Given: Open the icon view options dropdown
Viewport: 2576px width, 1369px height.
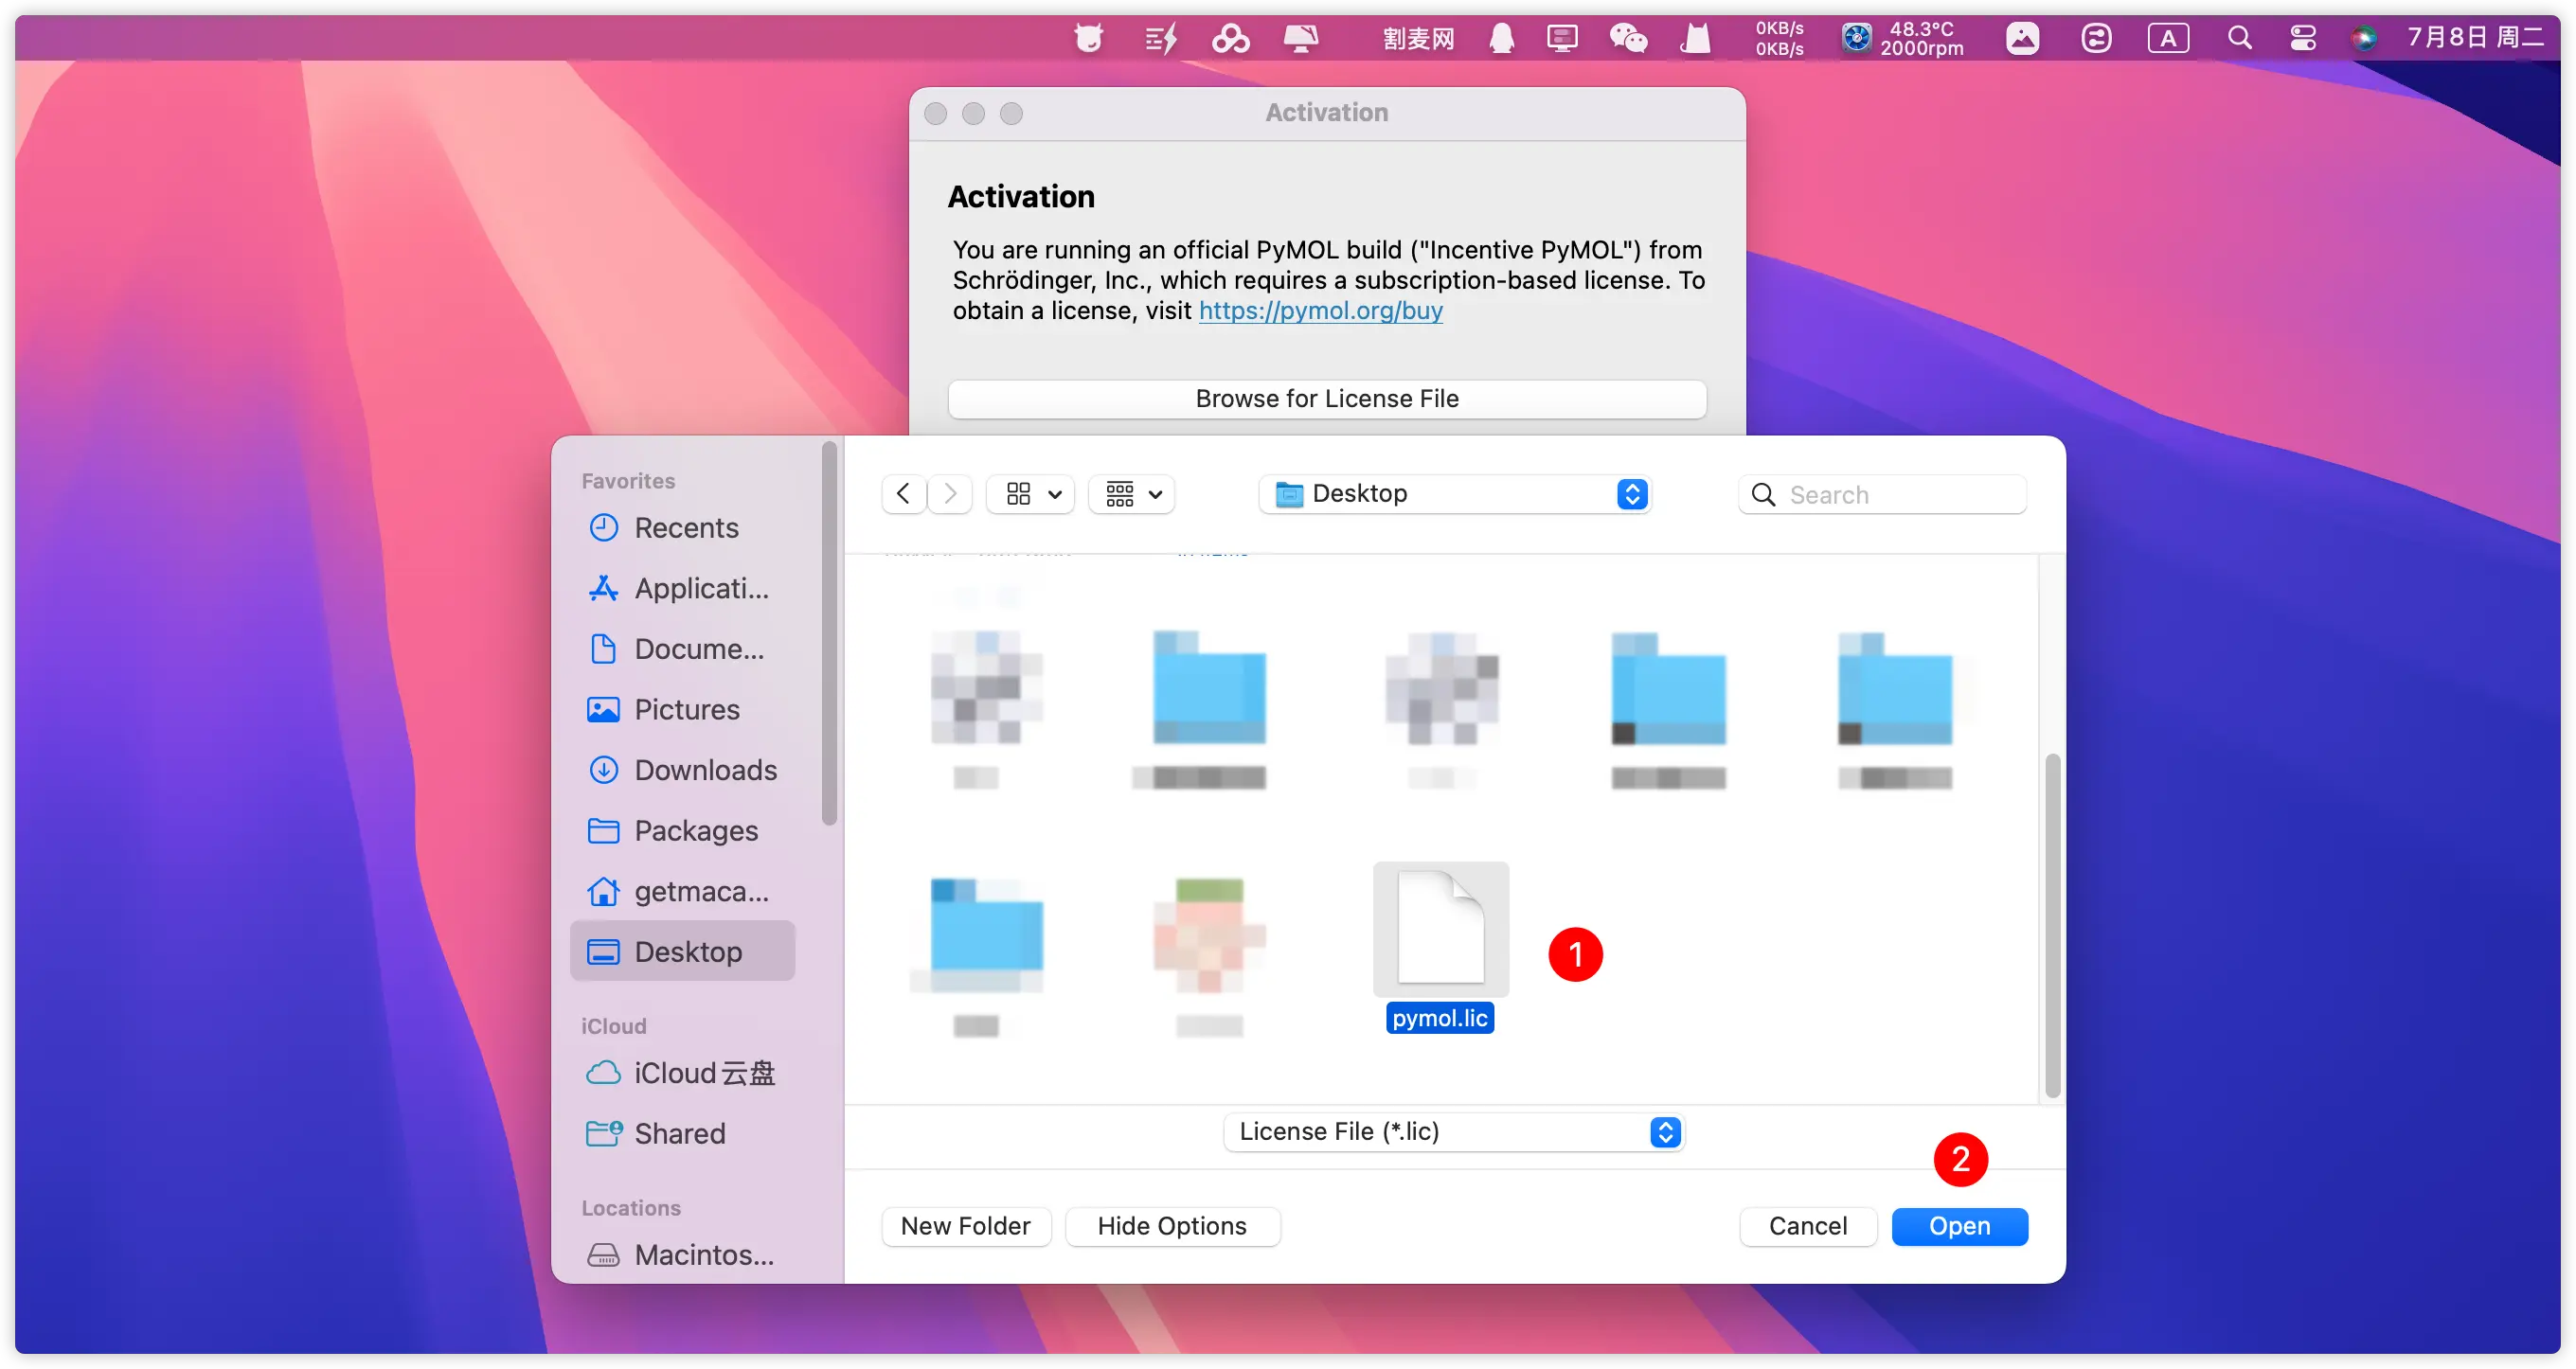Looking at the screenshot, I should (x=1031, y=494).
